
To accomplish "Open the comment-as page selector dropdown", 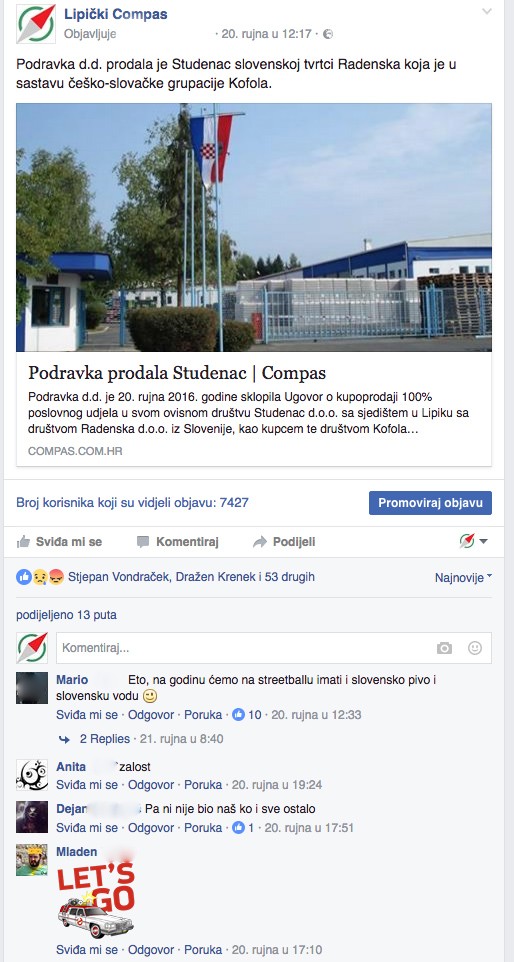I will (474, 541).
